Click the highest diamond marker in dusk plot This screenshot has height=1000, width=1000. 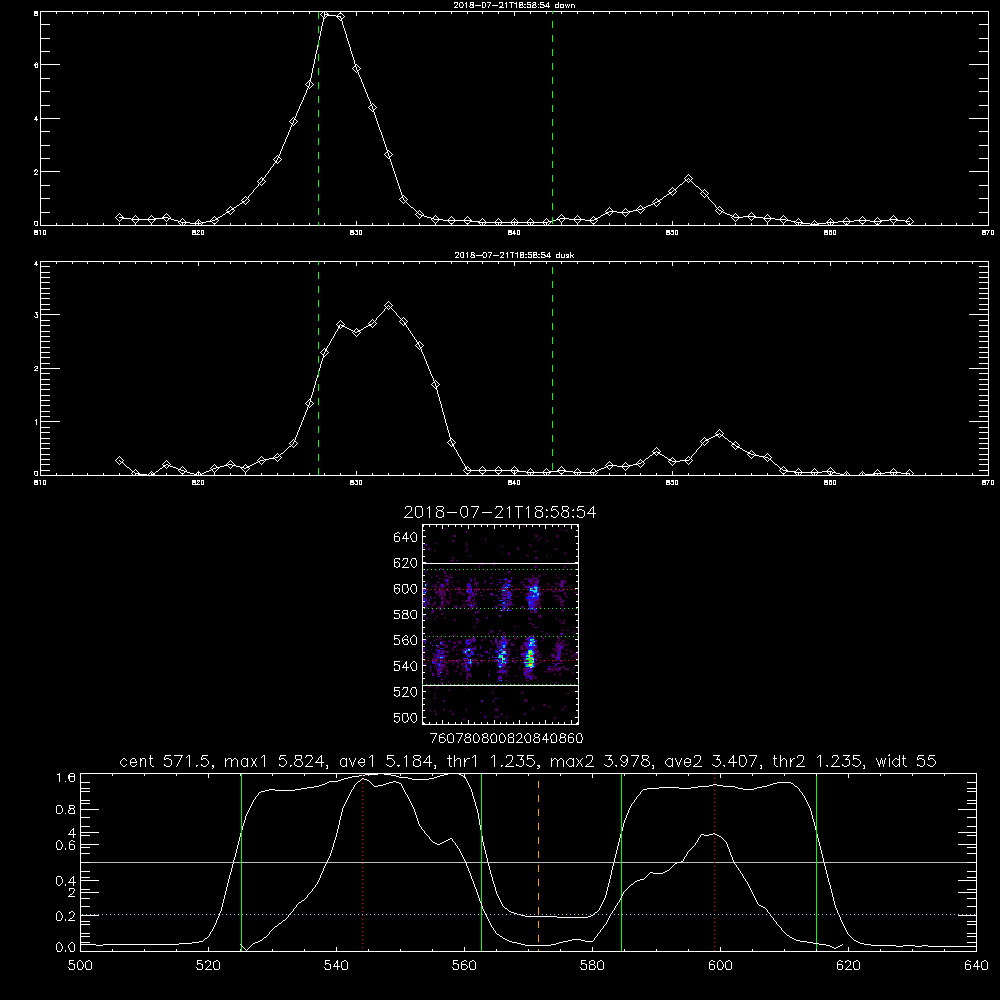(388, 306)
